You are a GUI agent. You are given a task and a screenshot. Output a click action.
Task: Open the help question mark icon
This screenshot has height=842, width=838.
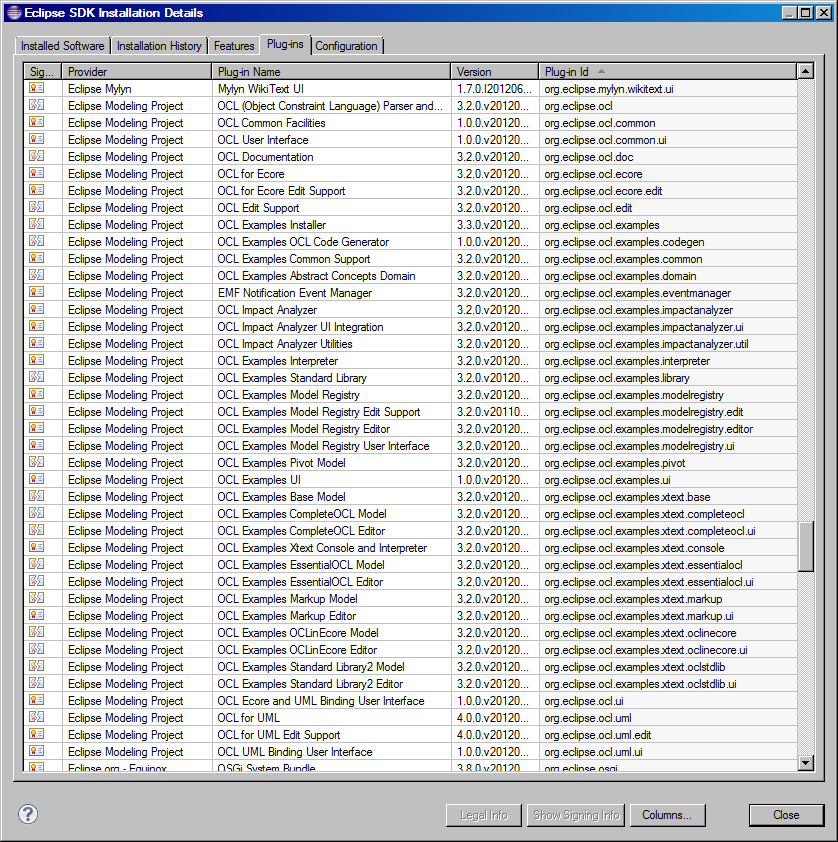coord(28,814)
